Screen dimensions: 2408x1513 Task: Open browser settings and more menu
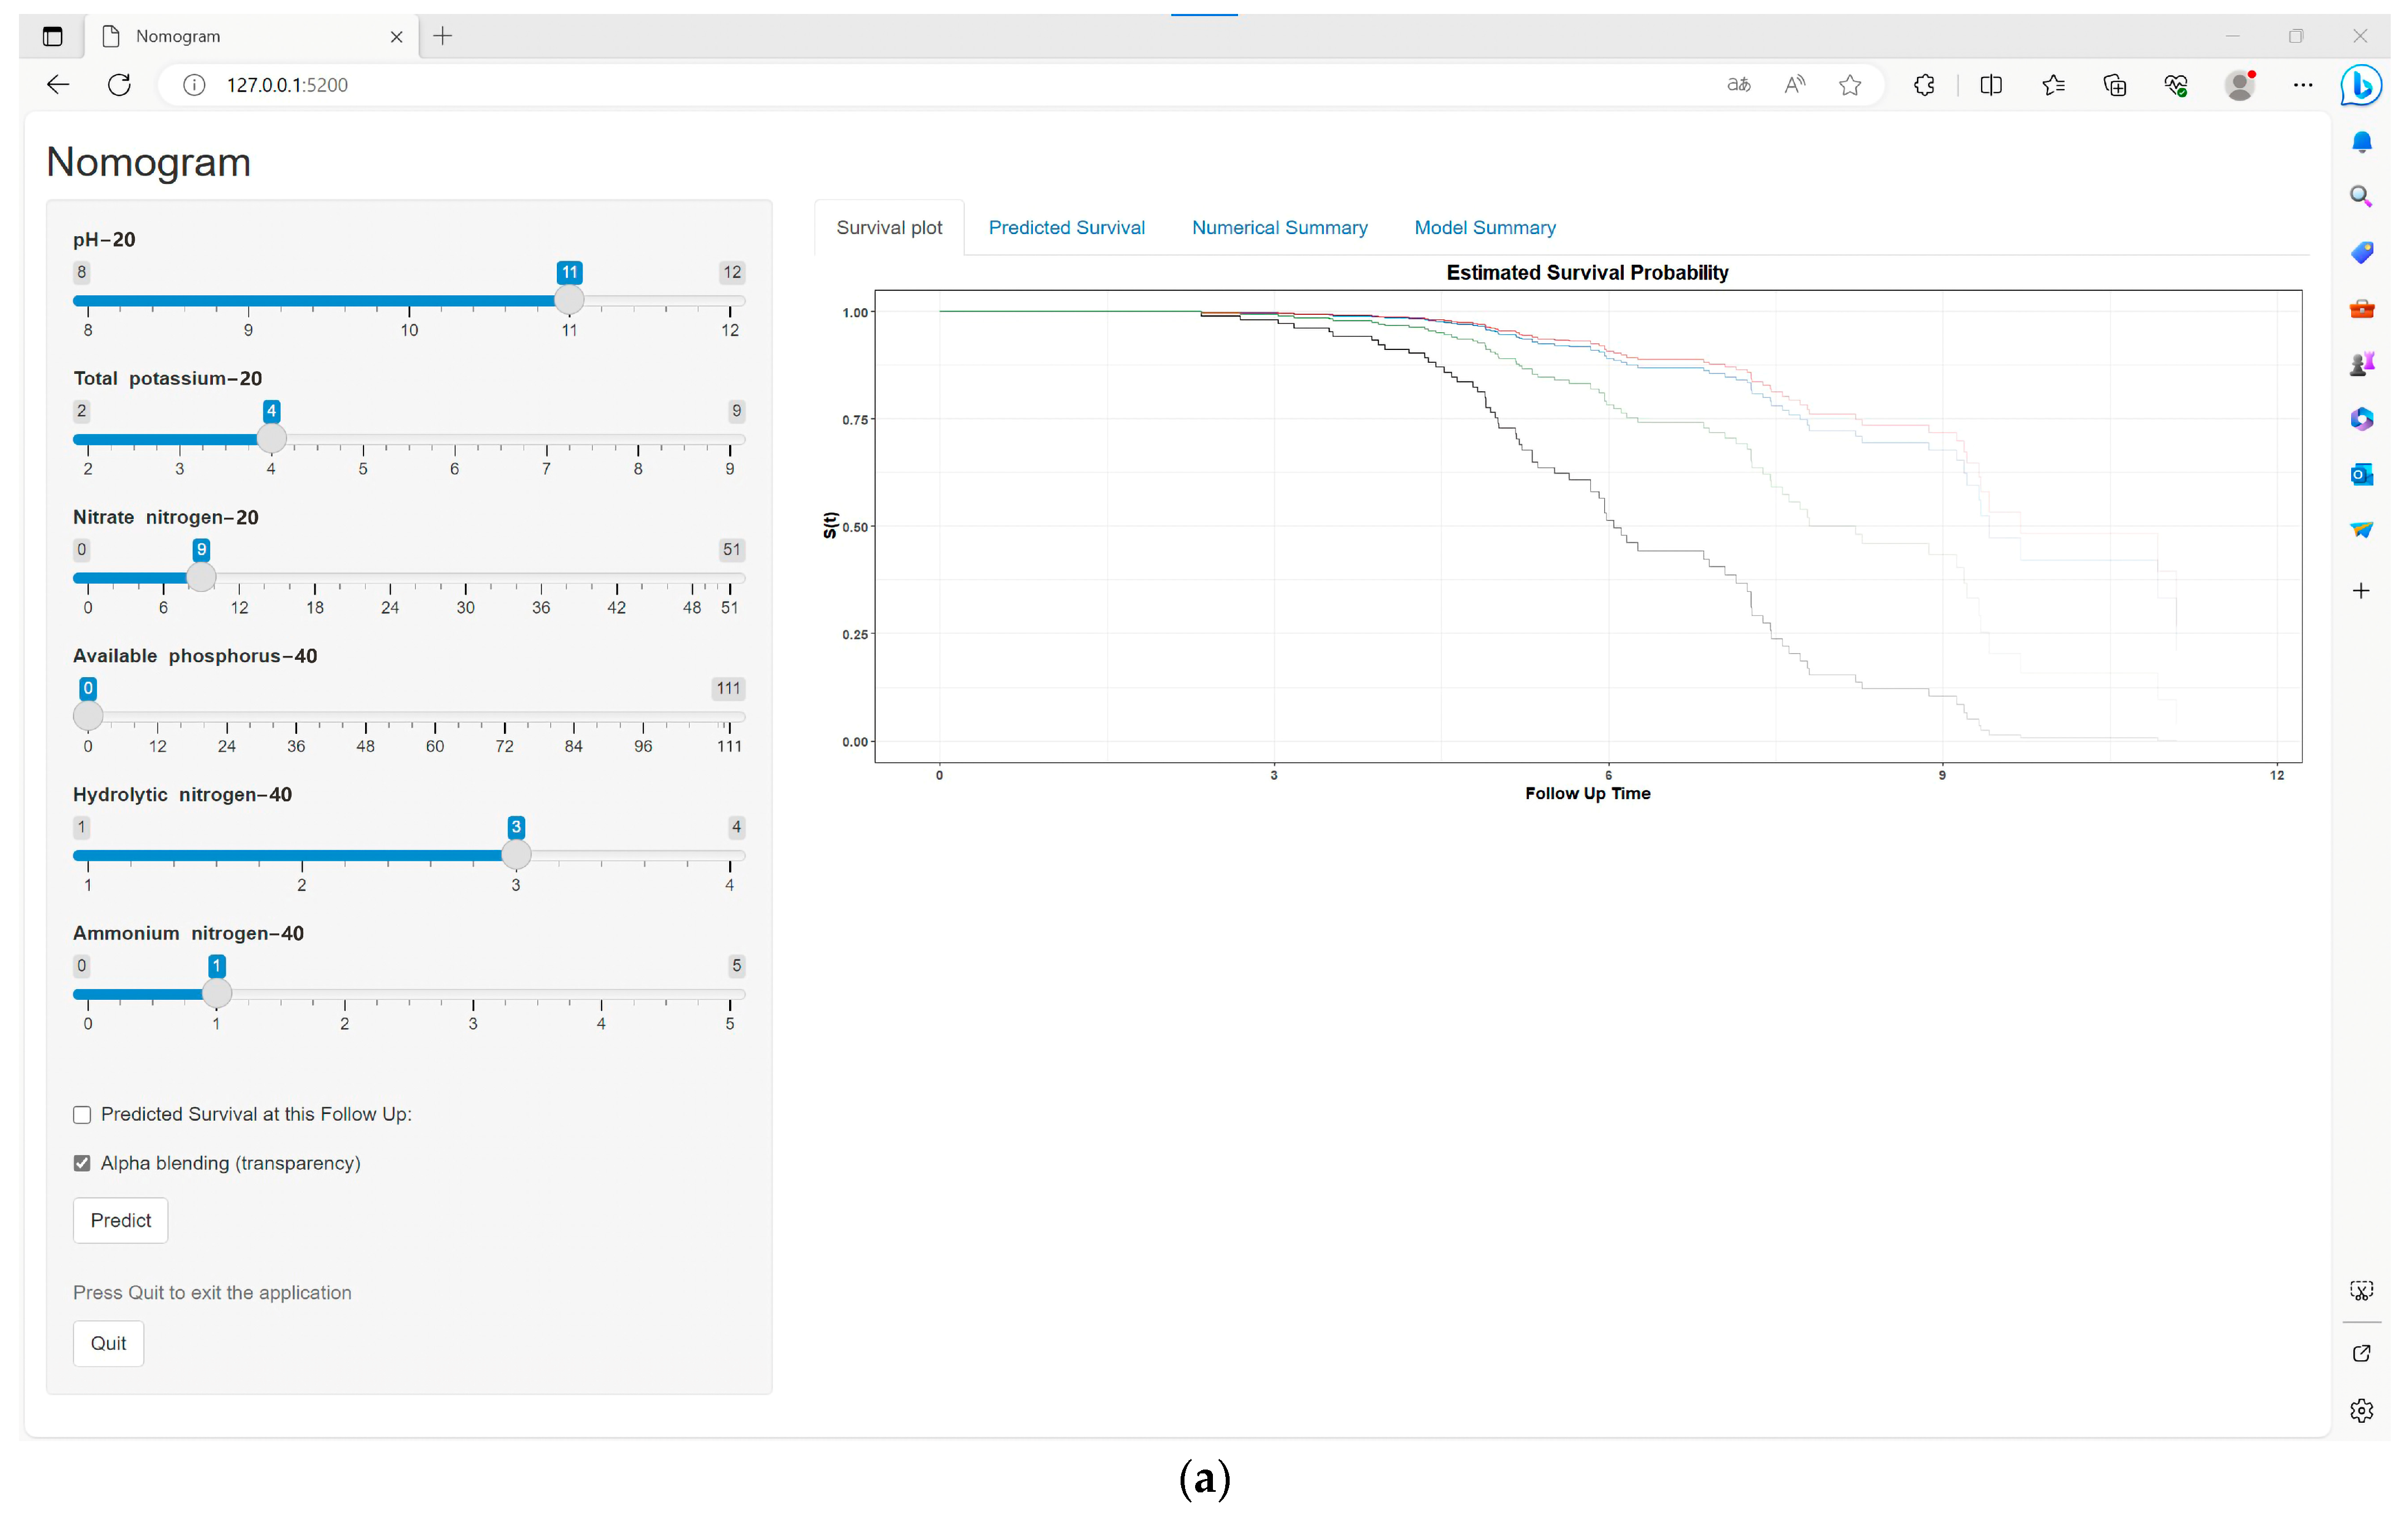pos(2302,85)
